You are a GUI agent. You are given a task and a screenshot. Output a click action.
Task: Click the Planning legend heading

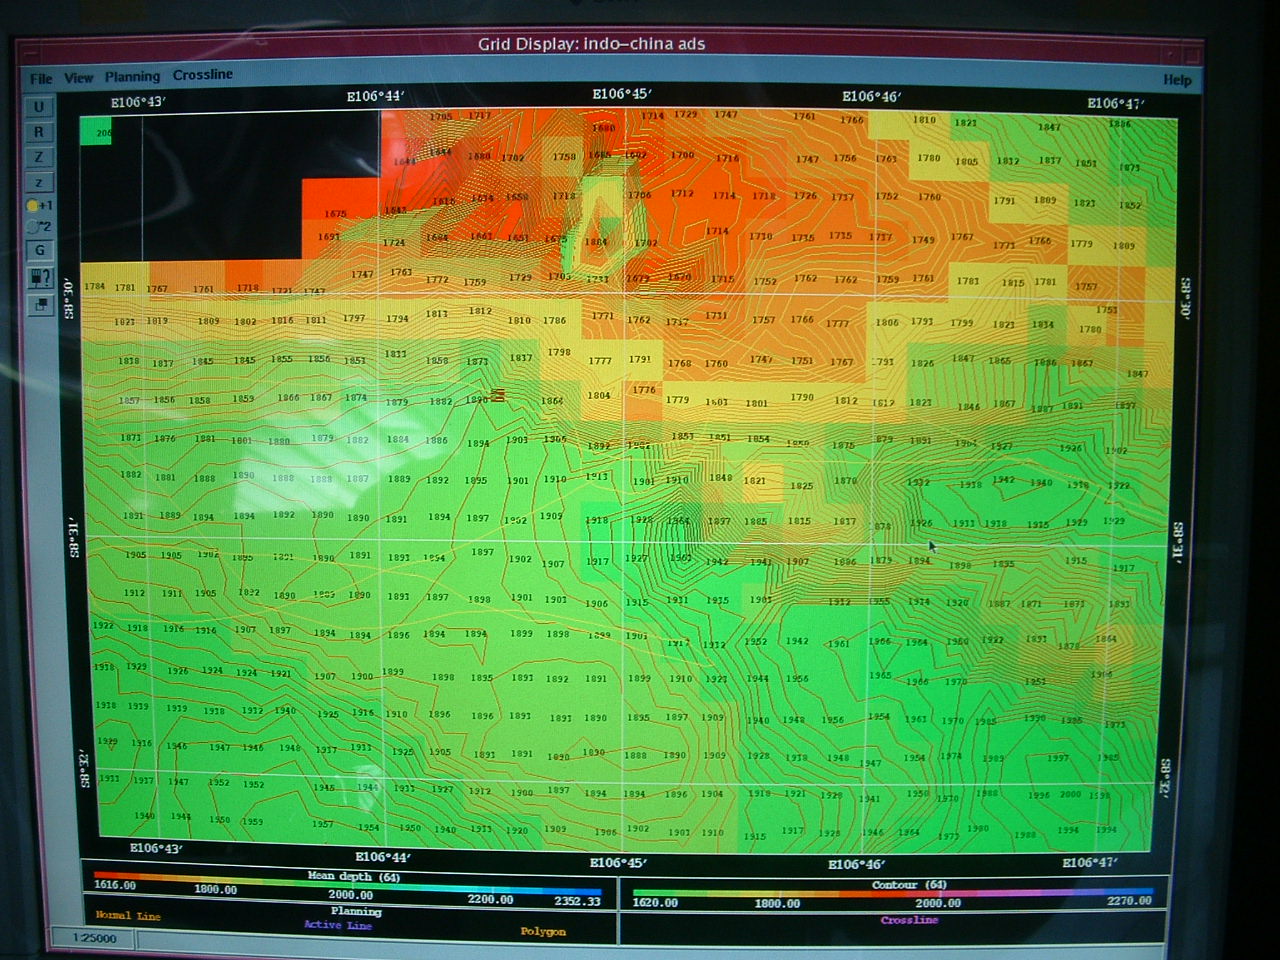pyautogui.click(x=356, y=911)
